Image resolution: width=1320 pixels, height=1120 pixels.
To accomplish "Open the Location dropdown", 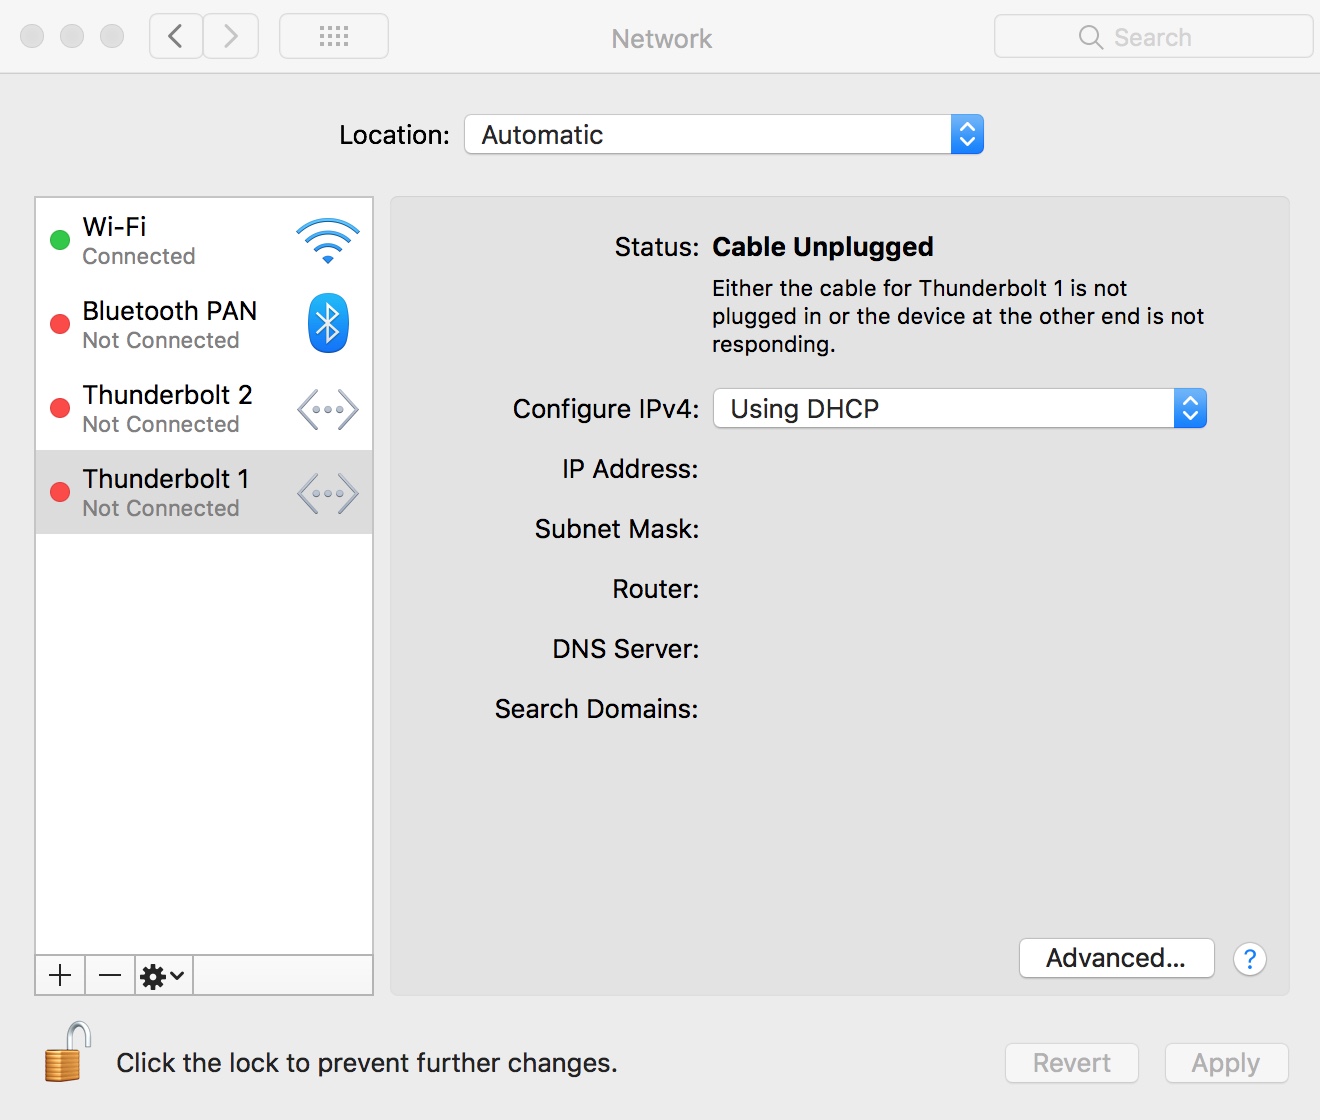I will click(724, 134).
